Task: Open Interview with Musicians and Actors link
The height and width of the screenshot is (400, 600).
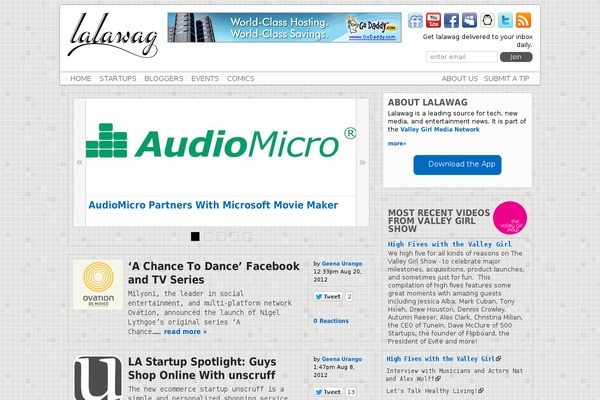Action: (x=455, y=375)
